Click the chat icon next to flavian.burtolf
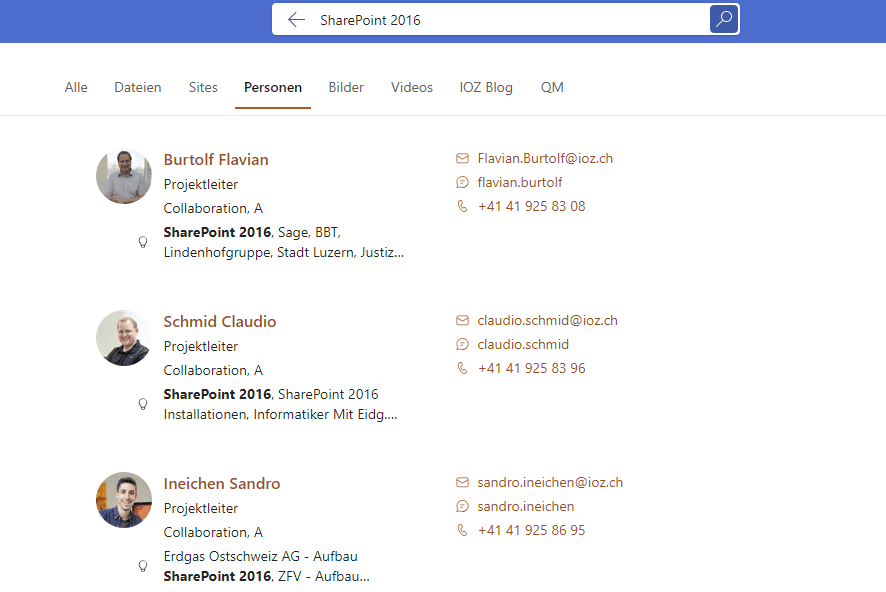The height and width of the screenshot is (592, 886). 462,182
